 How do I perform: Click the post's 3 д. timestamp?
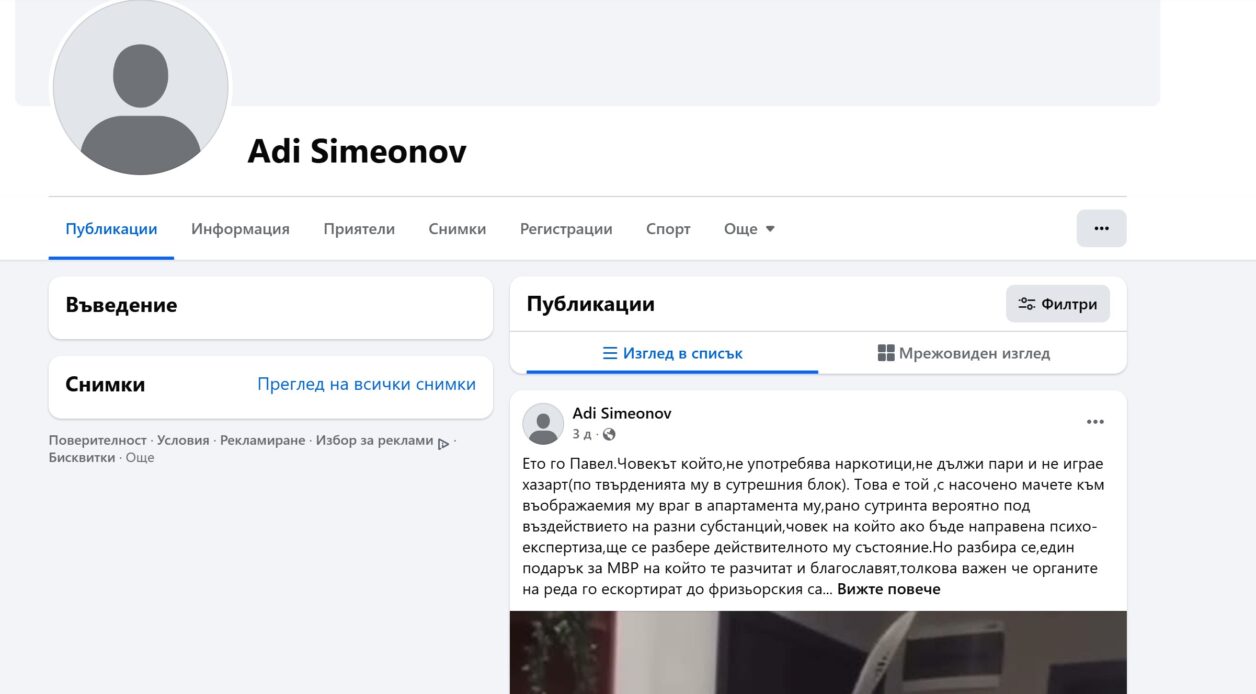point(582,435)
